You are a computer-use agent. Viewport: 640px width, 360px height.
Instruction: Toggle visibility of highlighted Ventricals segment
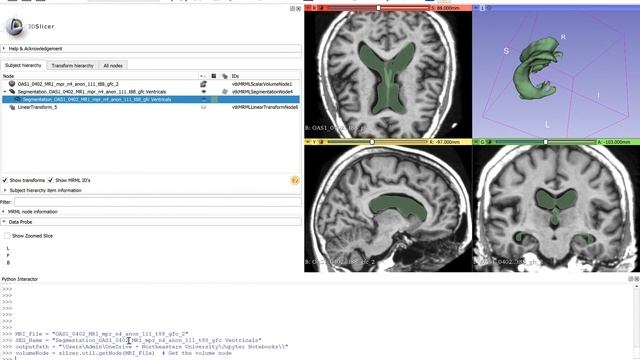(203, 99)
